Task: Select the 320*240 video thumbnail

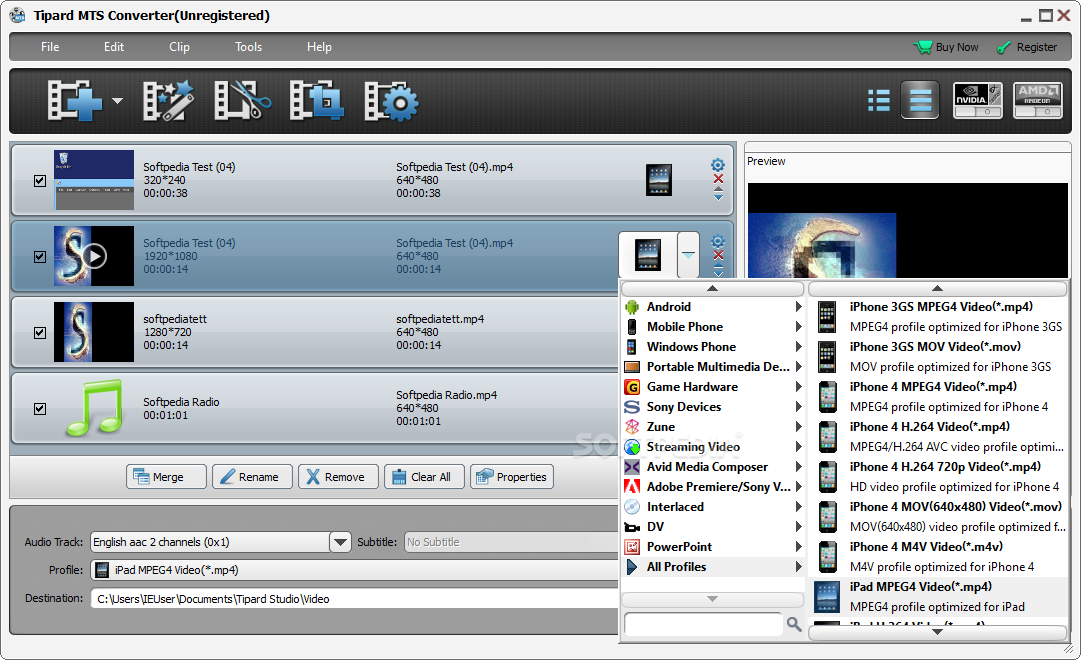Action: [x=94, y=180]
